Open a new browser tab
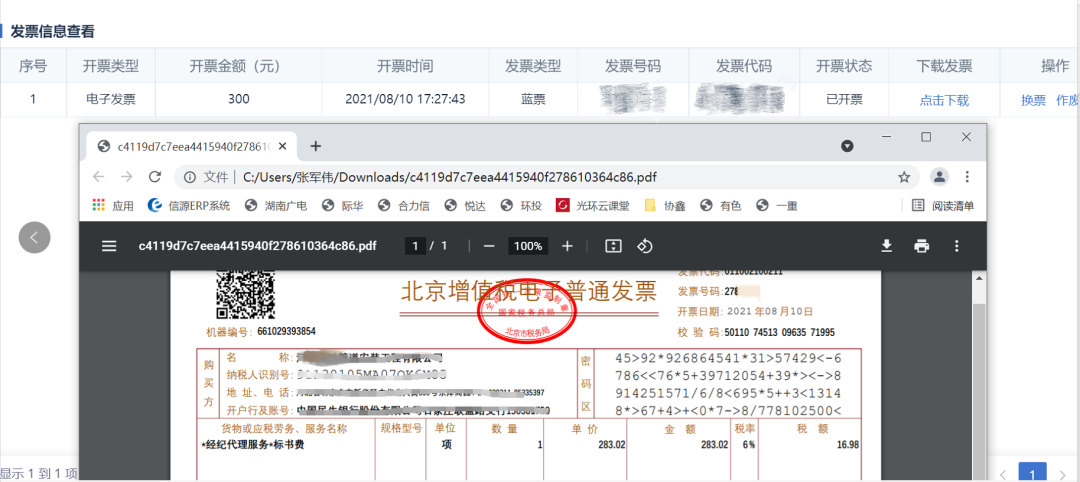Screen dimensions: 1080x482 (316, 146)
